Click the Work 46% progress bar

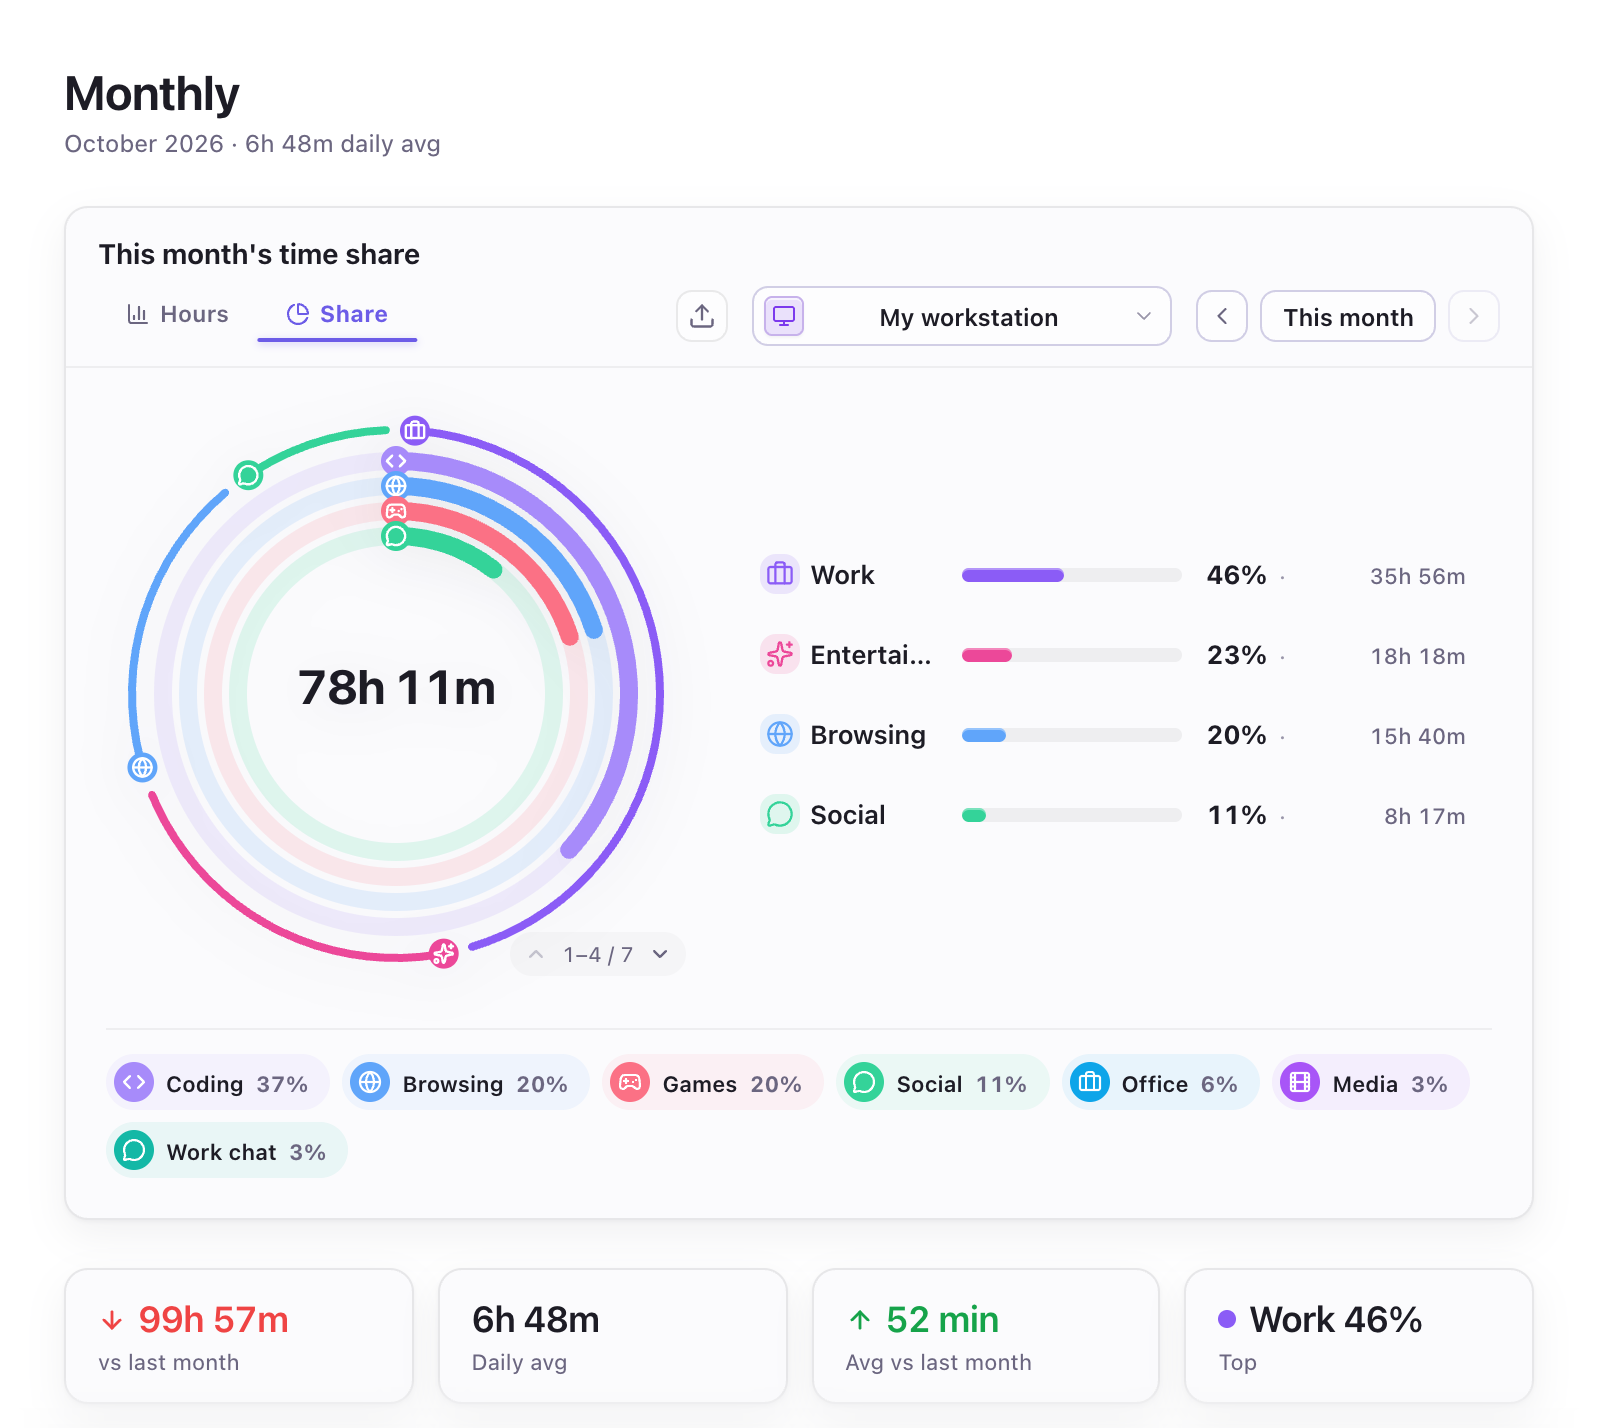click(x=1072, y=575)
